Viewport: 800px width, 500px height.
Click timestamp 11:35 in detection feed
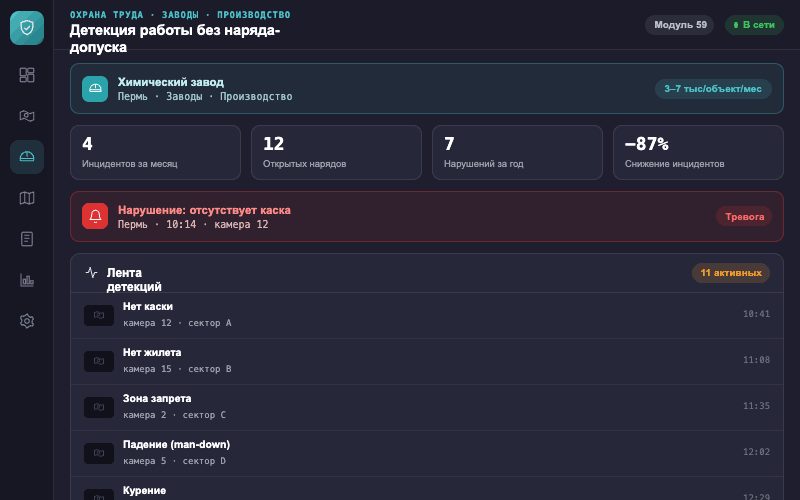point(756,406)
